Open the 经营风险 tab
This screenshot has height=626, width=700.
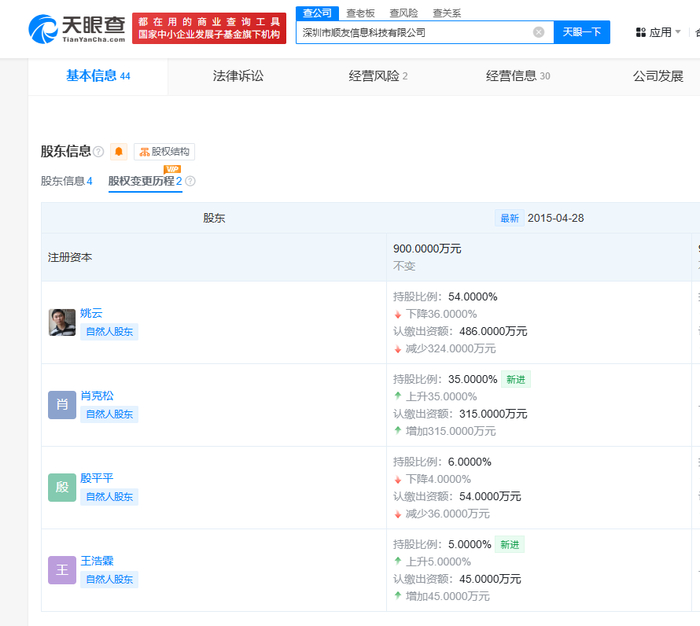click(378, 76)
